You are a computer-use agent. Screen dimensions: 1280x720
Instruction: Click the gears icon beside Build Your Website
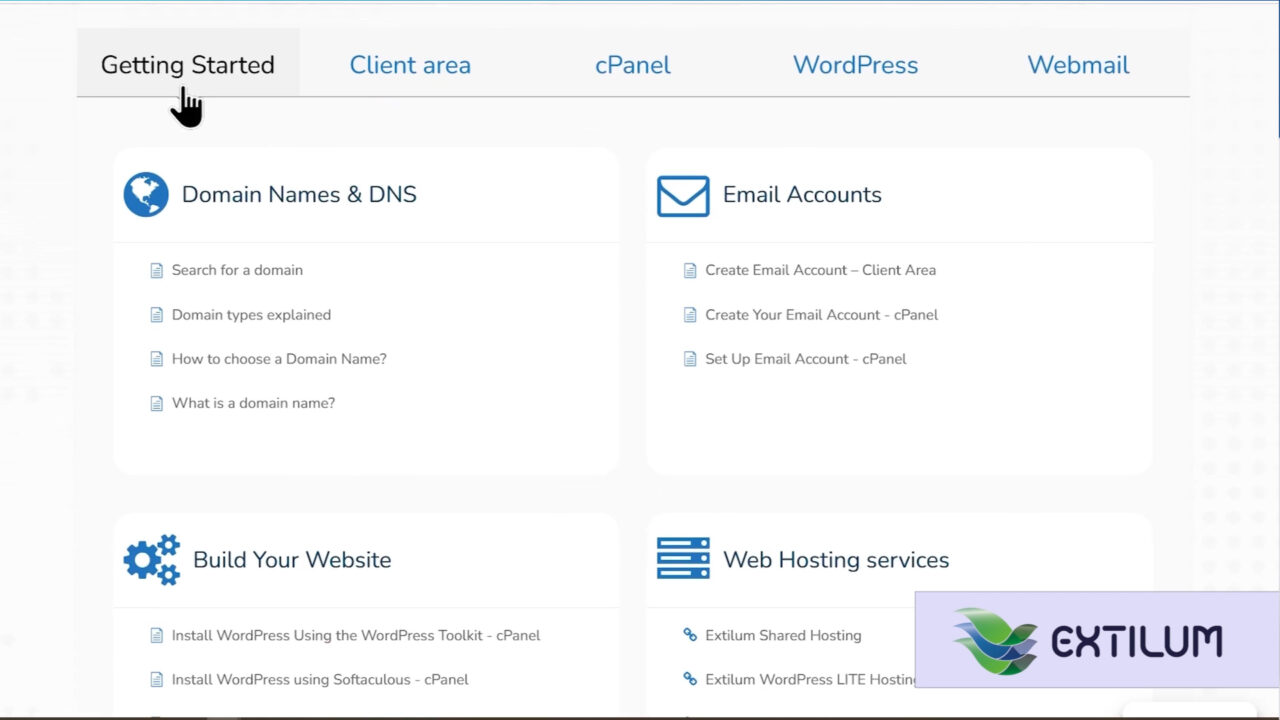click(x=151, y=559)
